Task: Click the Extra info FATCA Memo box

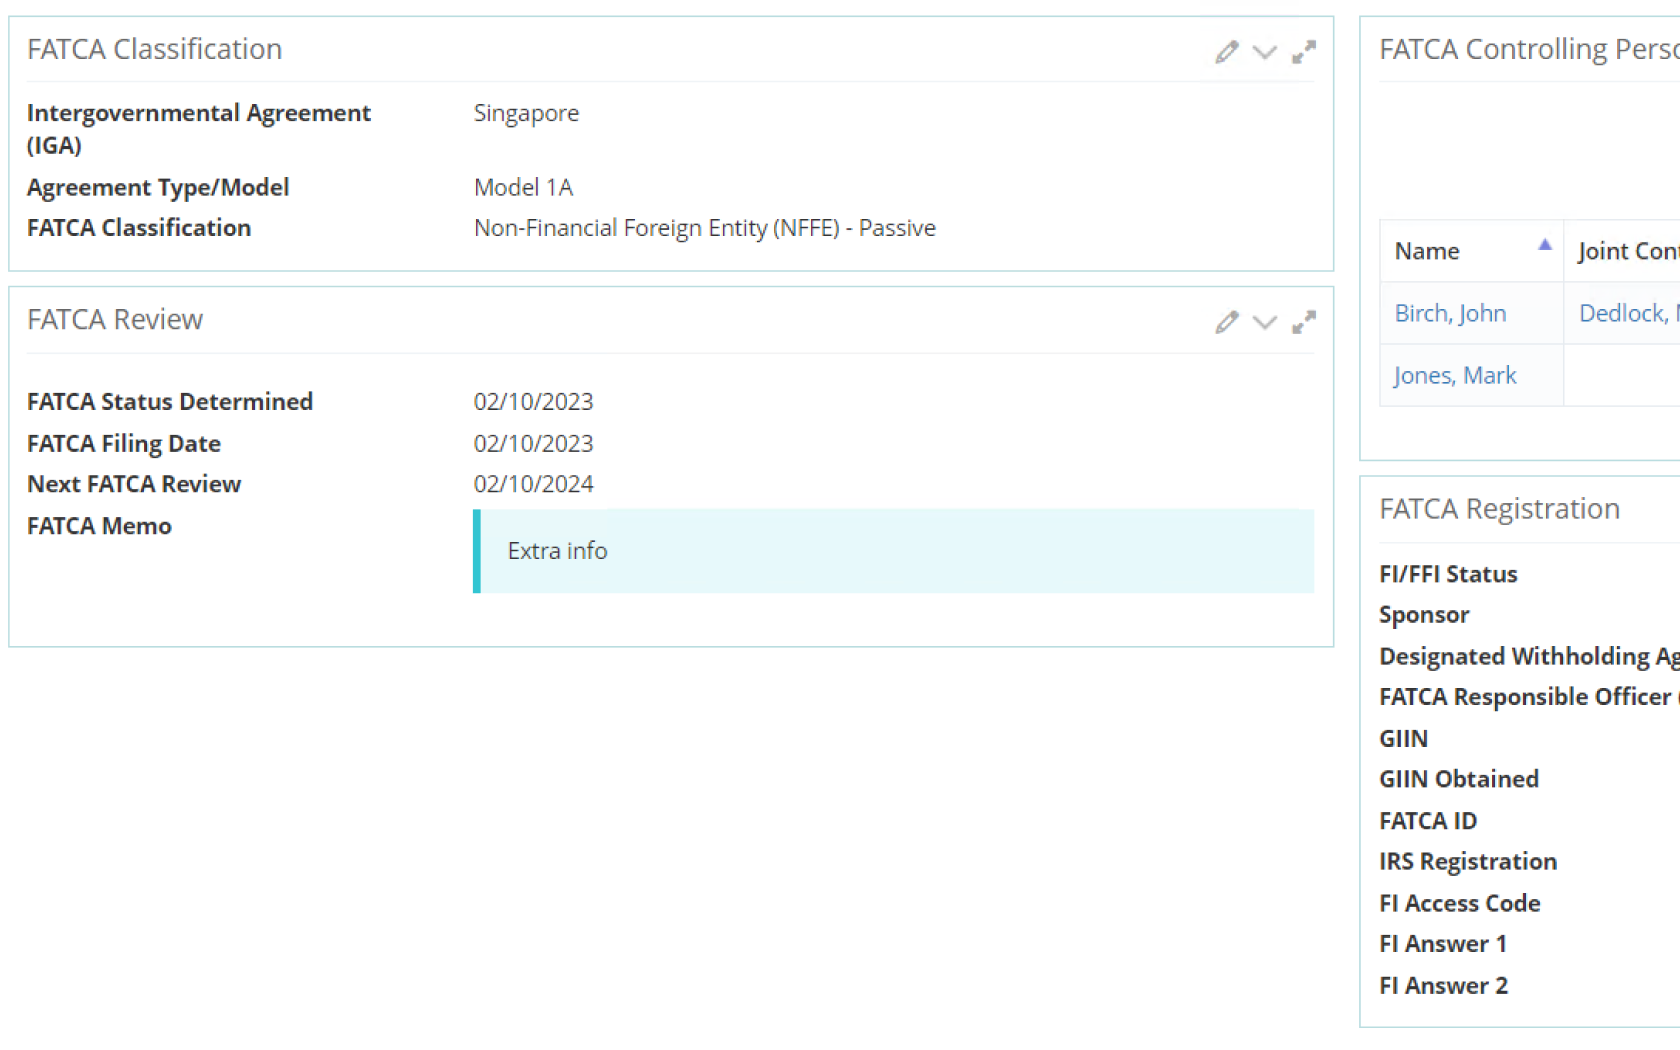Action: coord(893,551)
